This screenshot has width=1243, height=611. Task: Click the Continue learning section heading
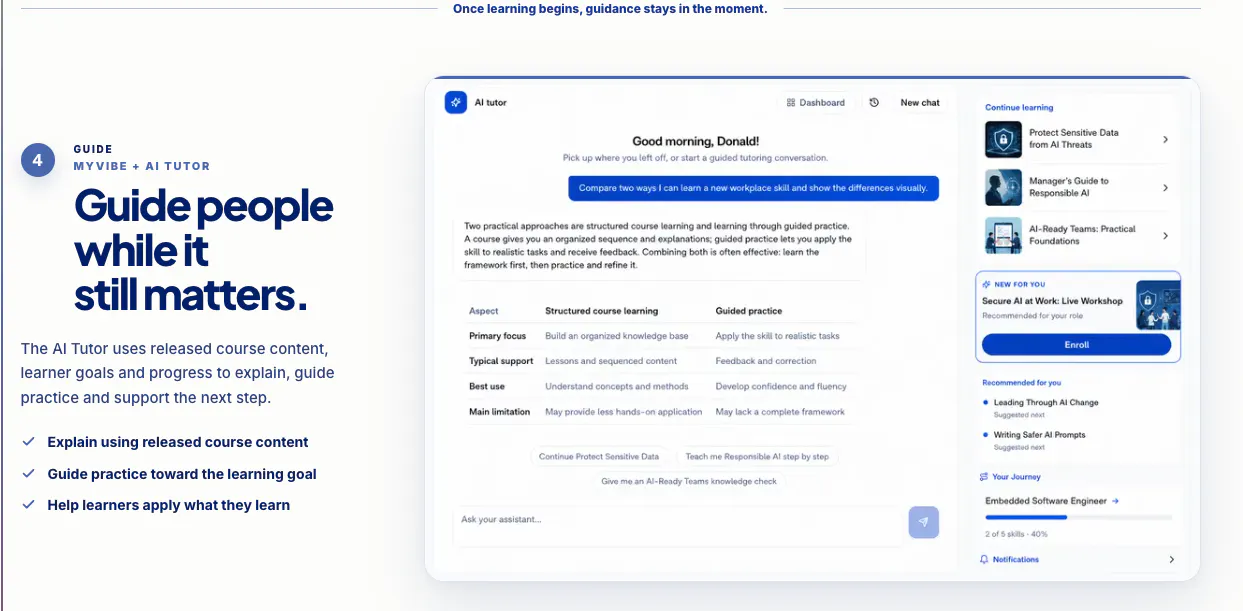point(1019,107)
